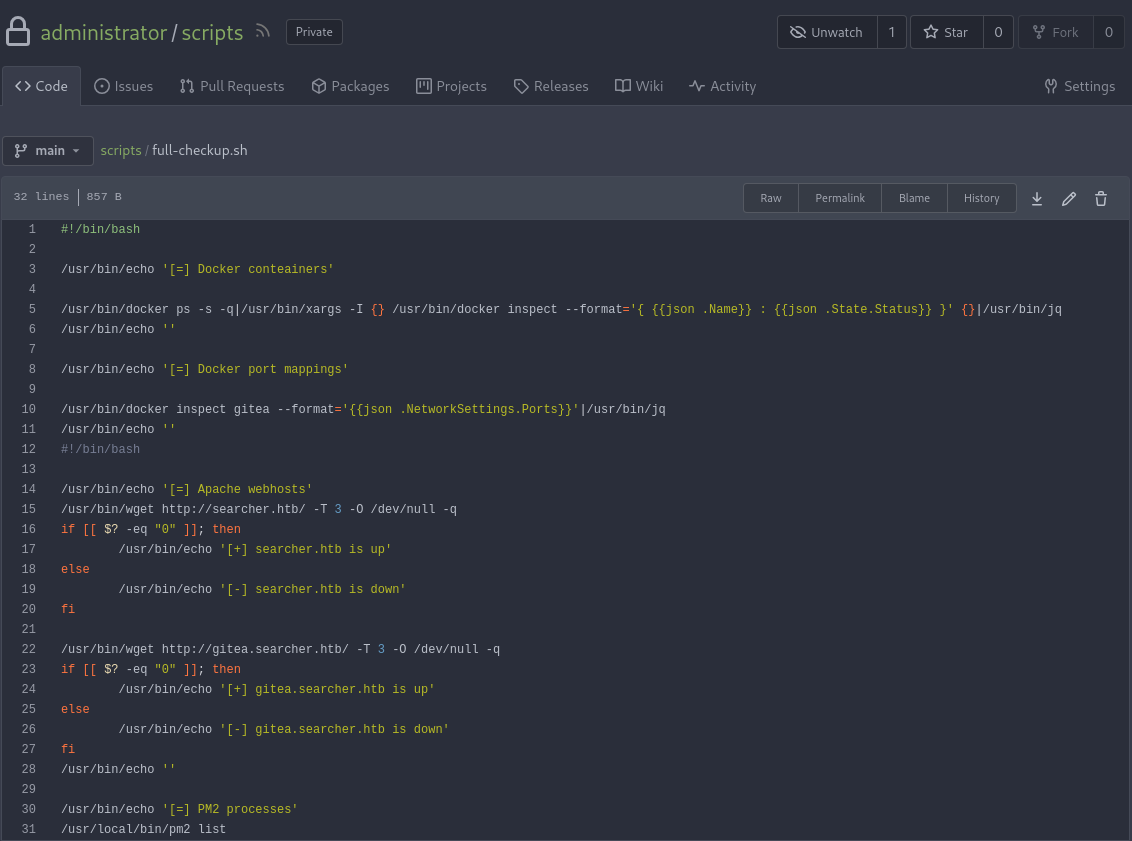Click the 'PM2 processes' echo line
This screenshot has height=841, width=1132.
tap(179, 809)
